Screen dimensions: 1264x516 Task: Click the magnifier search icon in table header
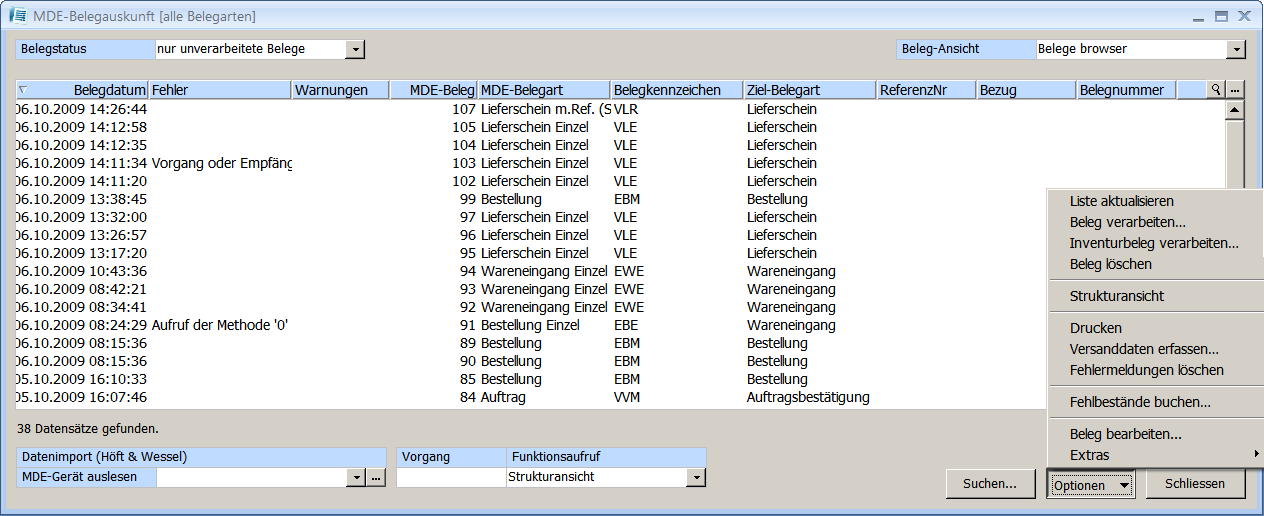(1216, 90)
